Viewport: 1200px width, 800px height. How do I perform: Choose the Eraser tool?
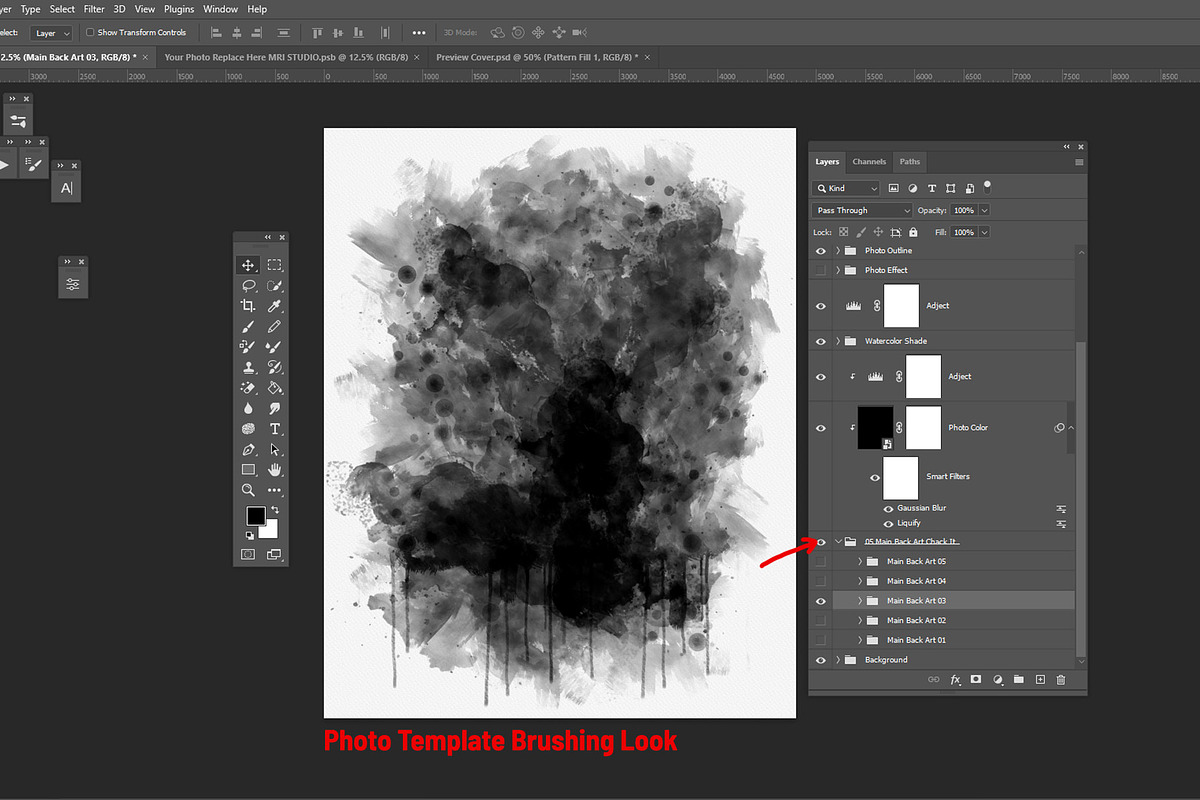point(248,388)
